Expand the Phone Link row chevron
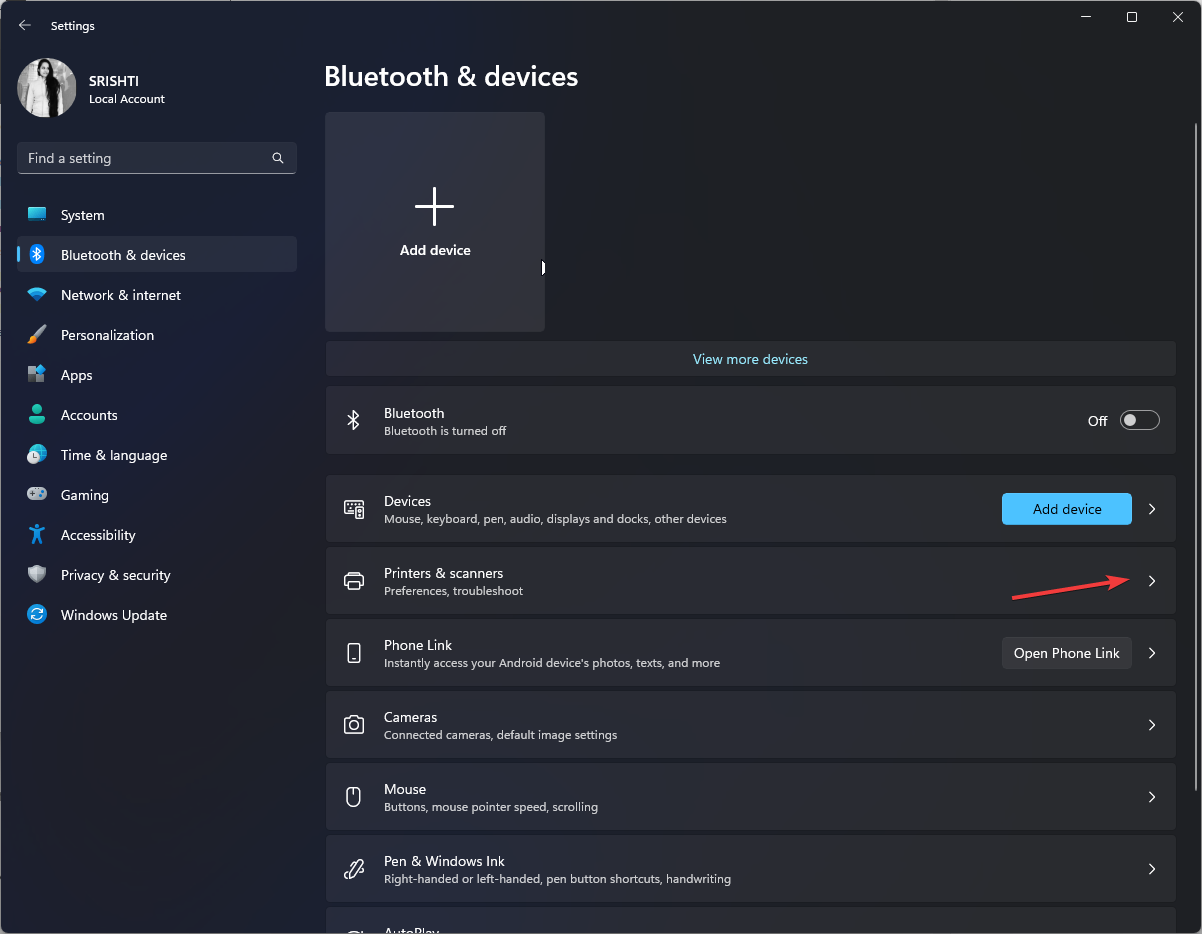This screenshot has height=934, width=1202. pyautogui.click(x=1152, y=653)
